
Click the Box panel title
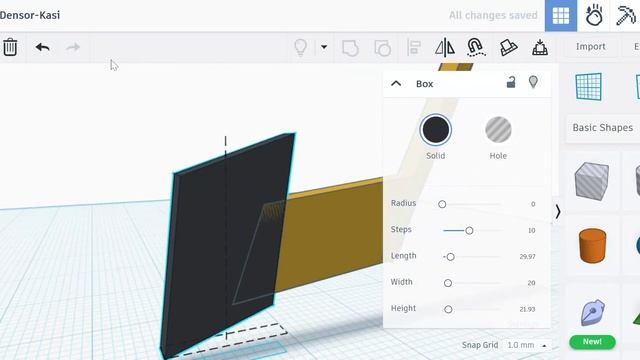click(x=424, y=84)
